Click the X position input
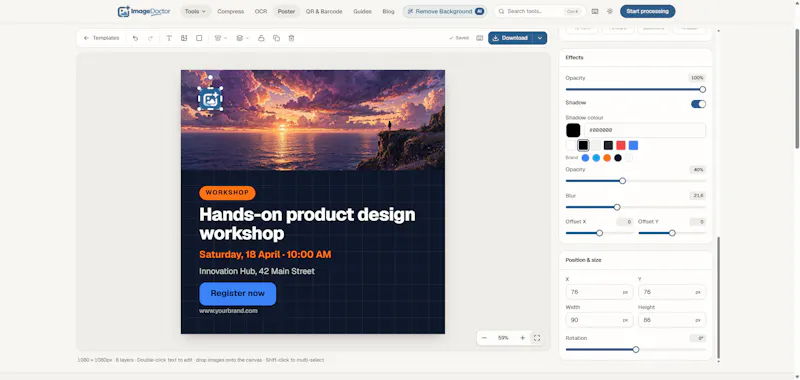 pyautogui.click(x=599, y=292)
